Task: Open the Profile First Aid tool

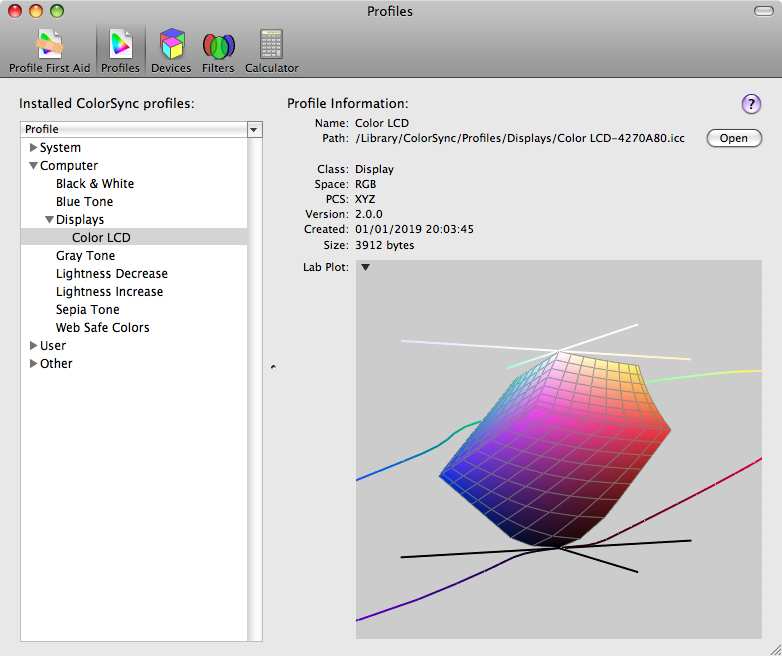Action: [x=49, y=51]
